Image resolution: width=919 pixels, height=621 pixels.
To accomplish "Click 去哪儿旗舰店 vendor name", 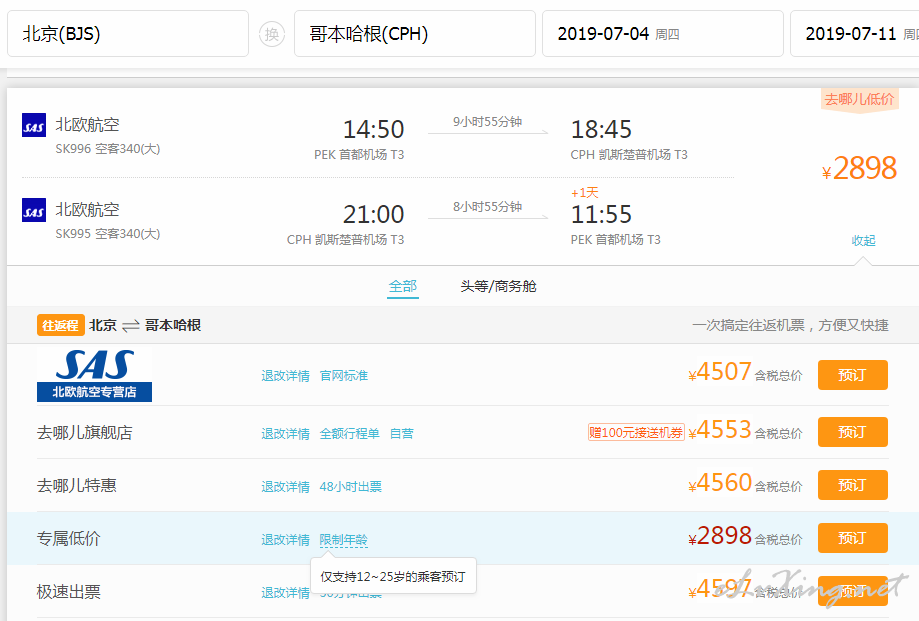I will click(84, 432).
